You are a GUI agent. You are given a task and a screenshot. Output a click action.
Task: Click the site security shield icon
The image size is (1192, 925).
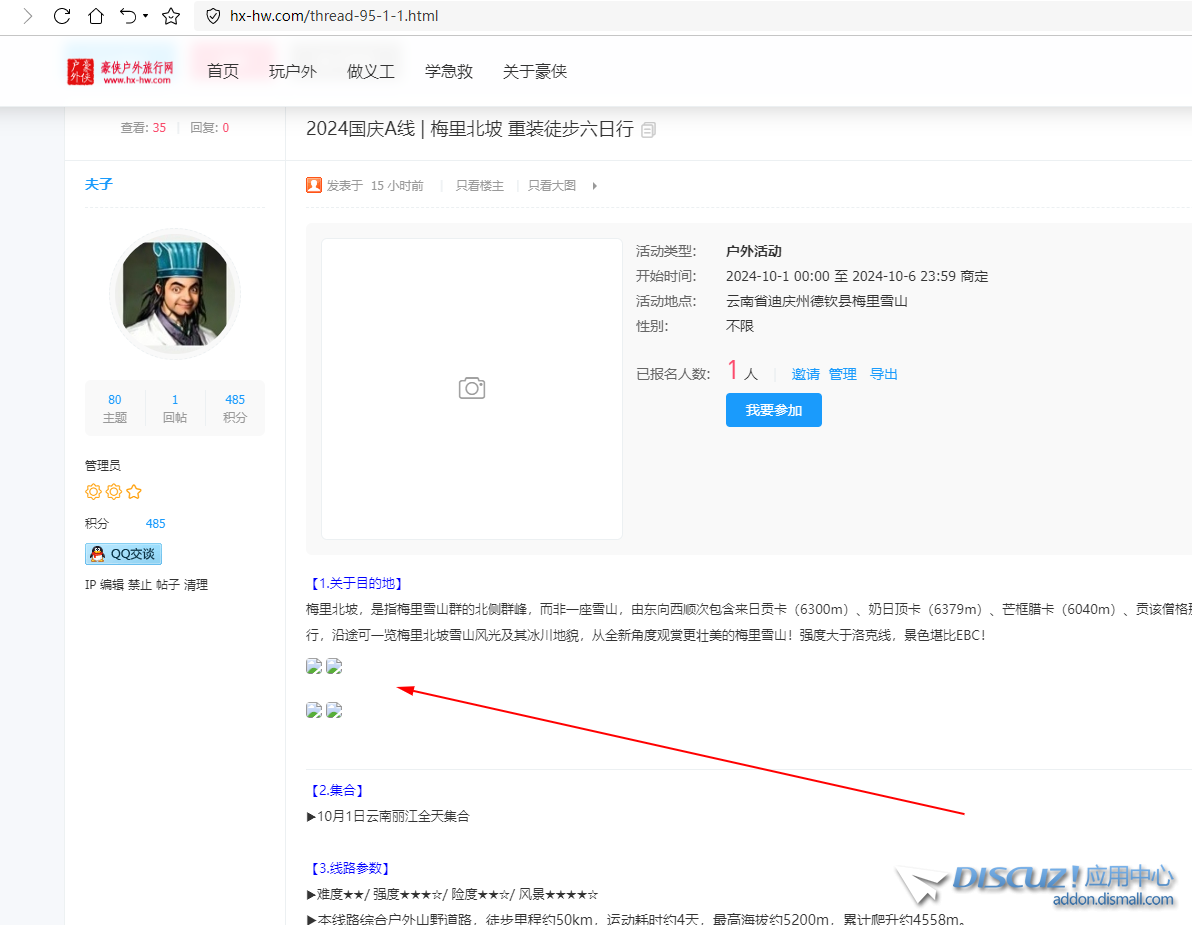pos(212,16)
